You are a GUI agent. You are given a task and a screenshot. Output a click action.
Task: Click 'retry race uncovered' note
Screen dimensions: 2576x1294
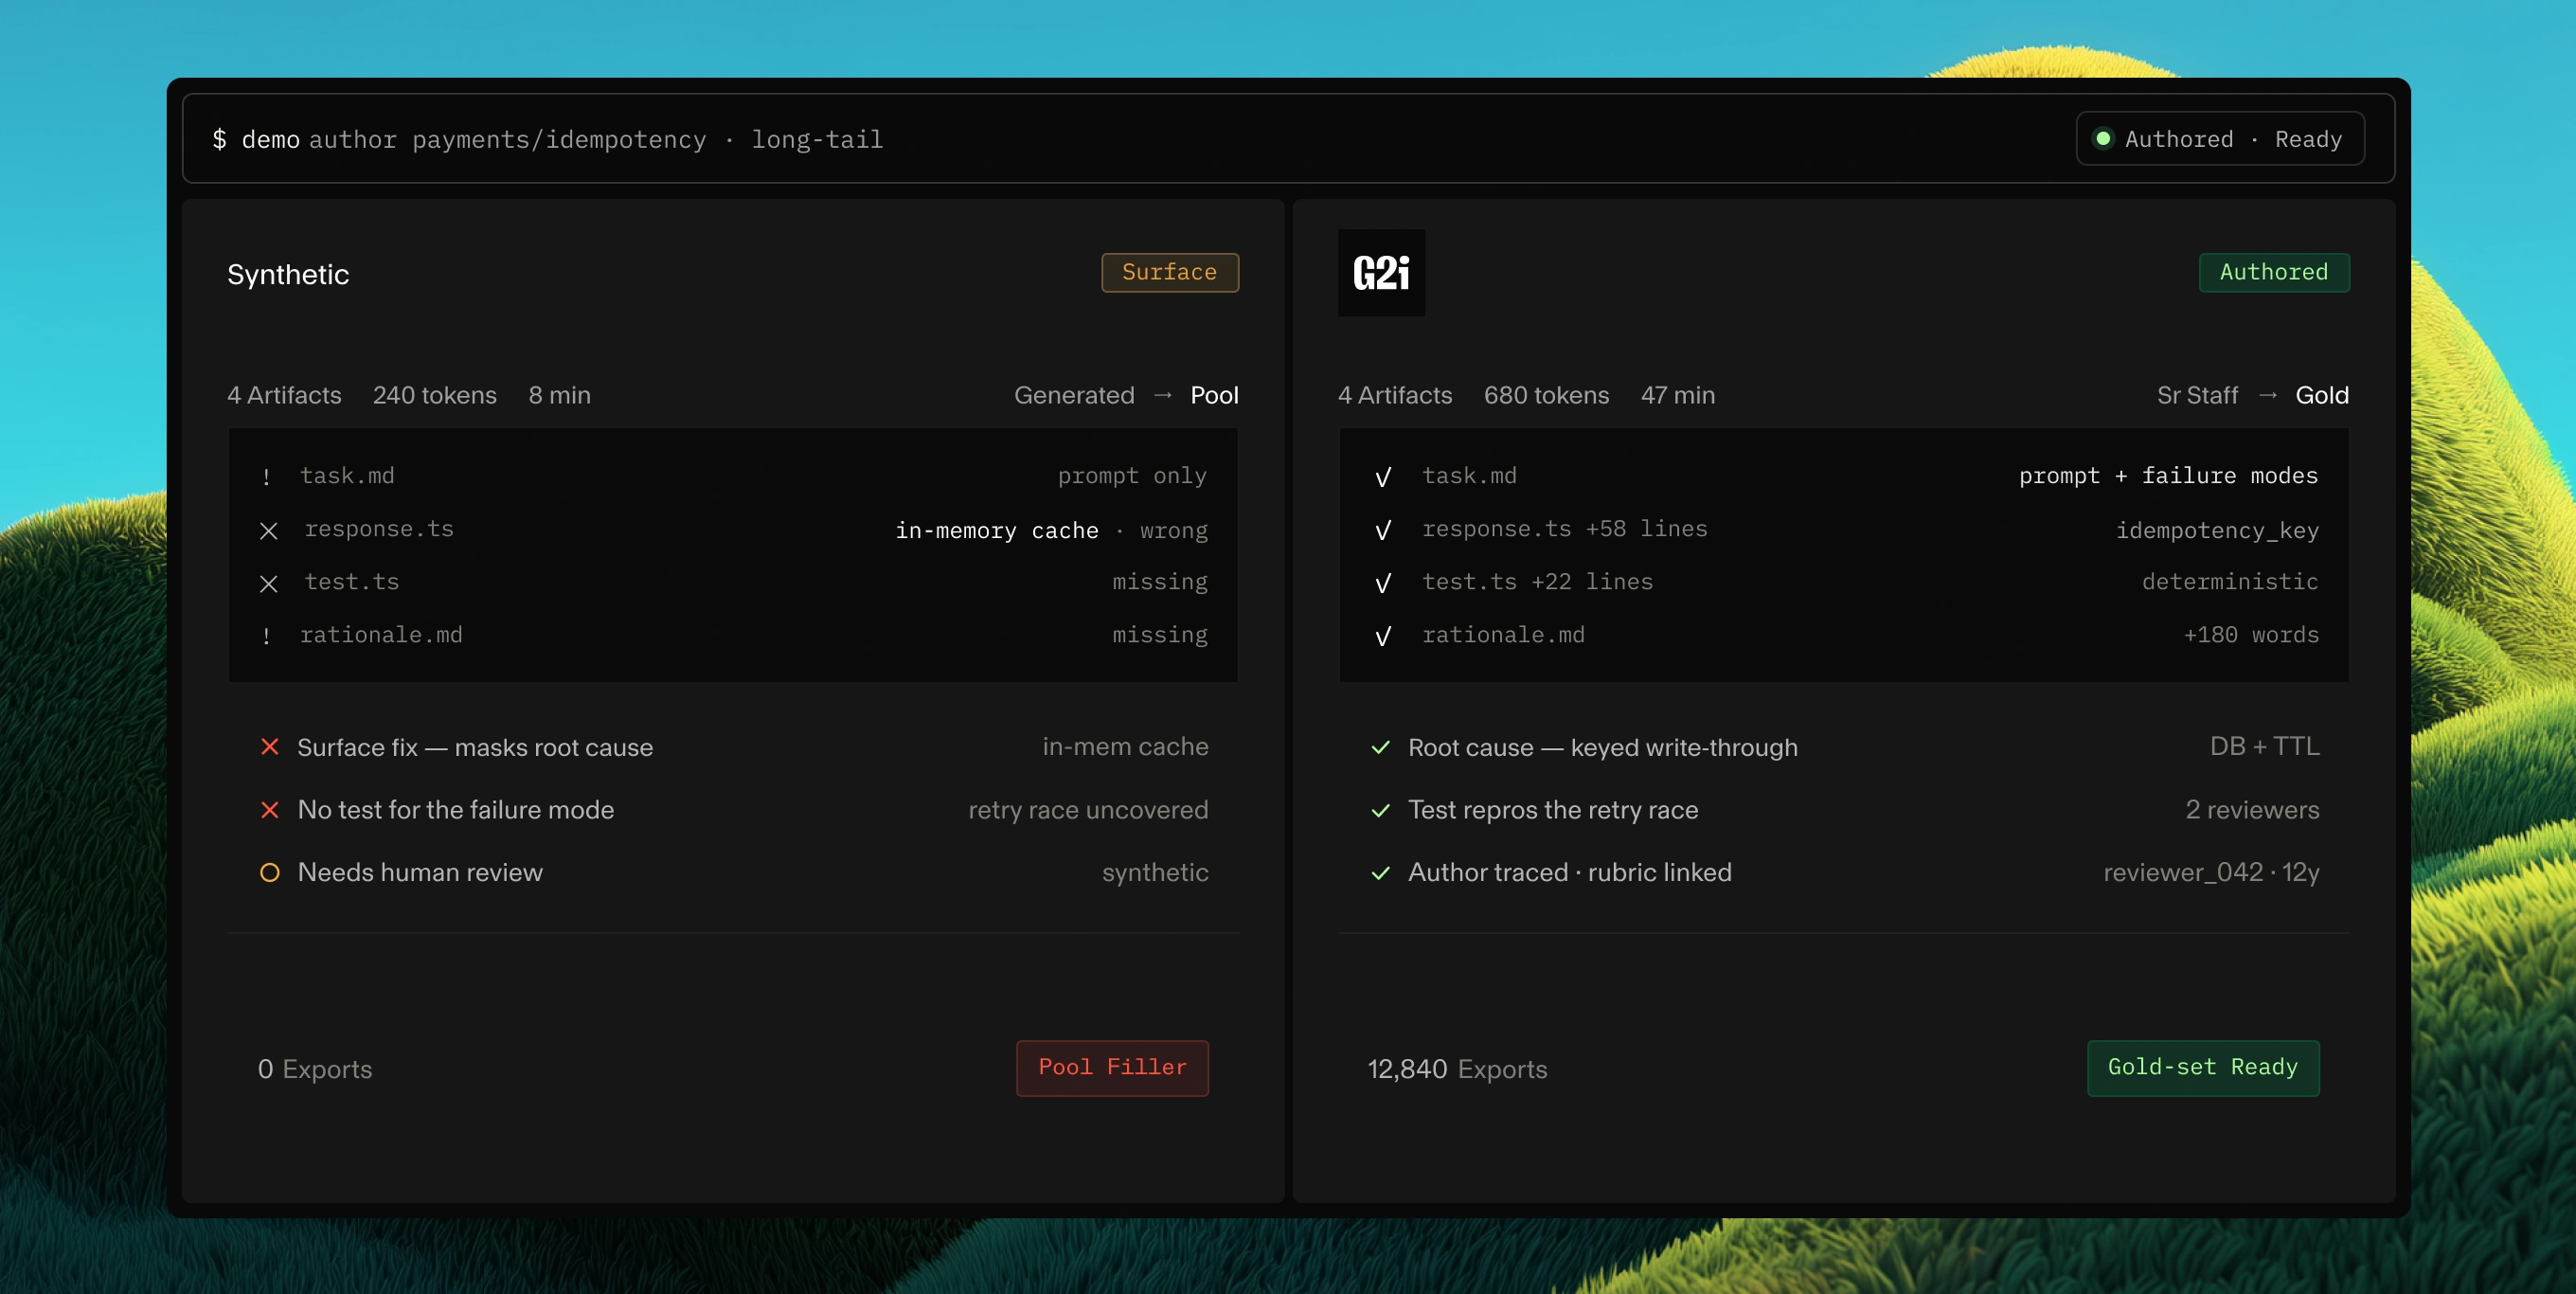click(1088, 810)
